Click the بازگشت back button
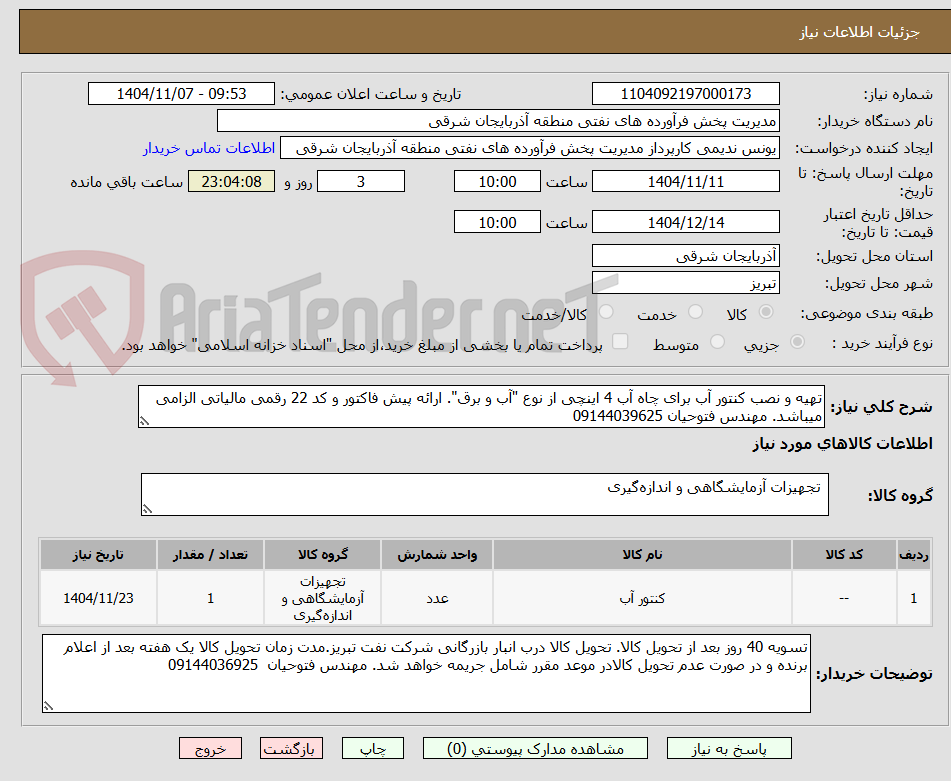 coord(291,748)
